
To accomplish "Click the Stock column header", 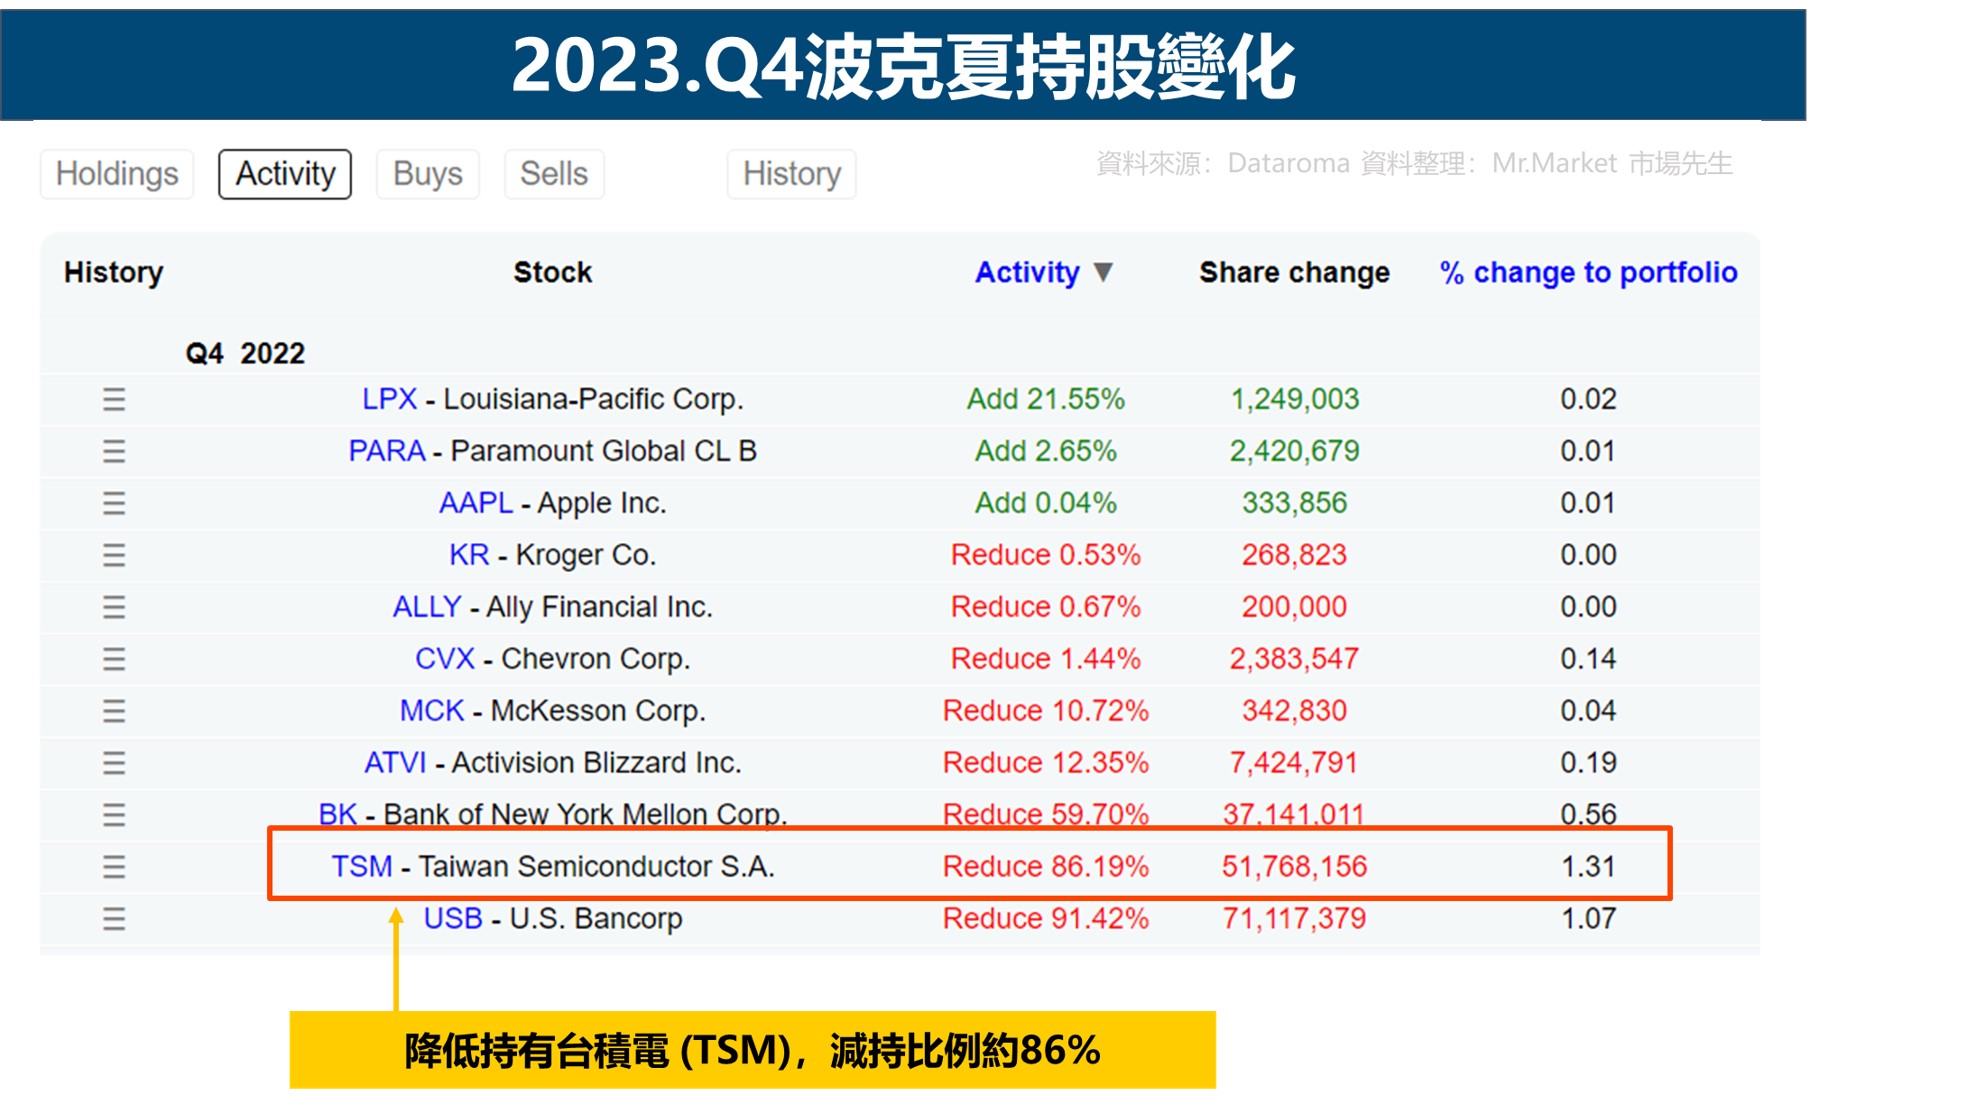I will [x=552, y=272].
